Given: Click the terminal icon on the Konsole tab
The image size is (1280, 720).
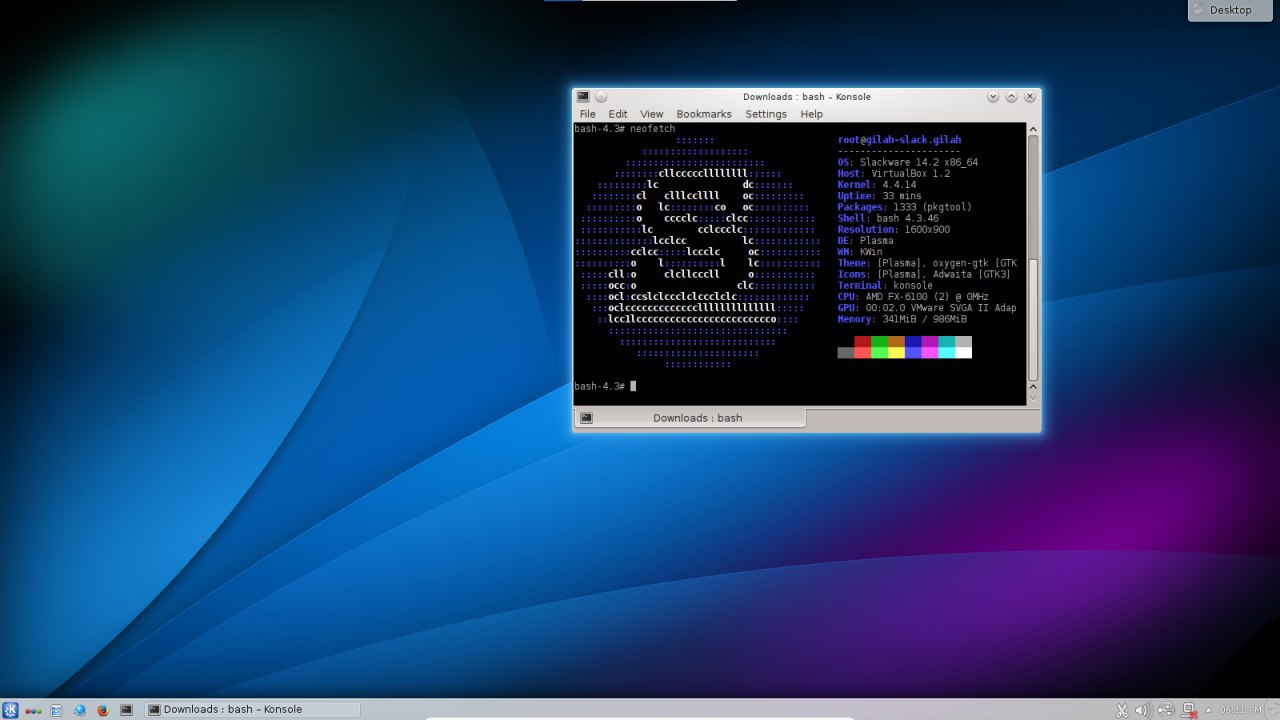Looking at the screenshot, I should [x=587, y=418].
